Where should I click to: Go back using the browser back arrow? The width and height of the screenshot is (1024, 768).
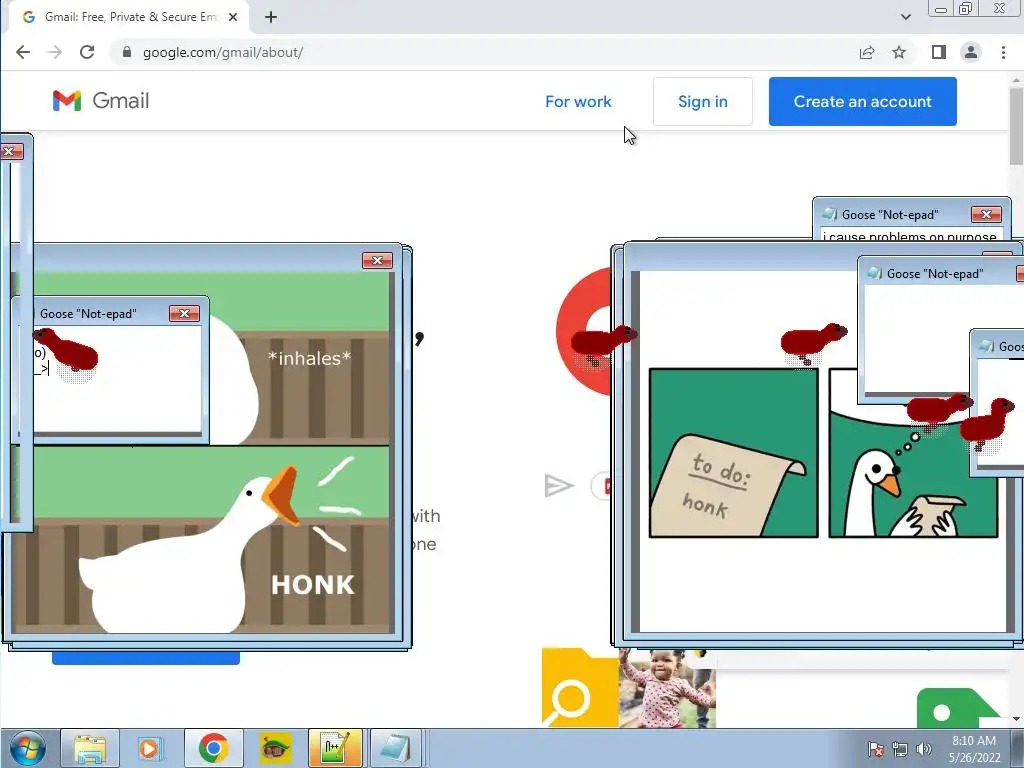point(23,52)
